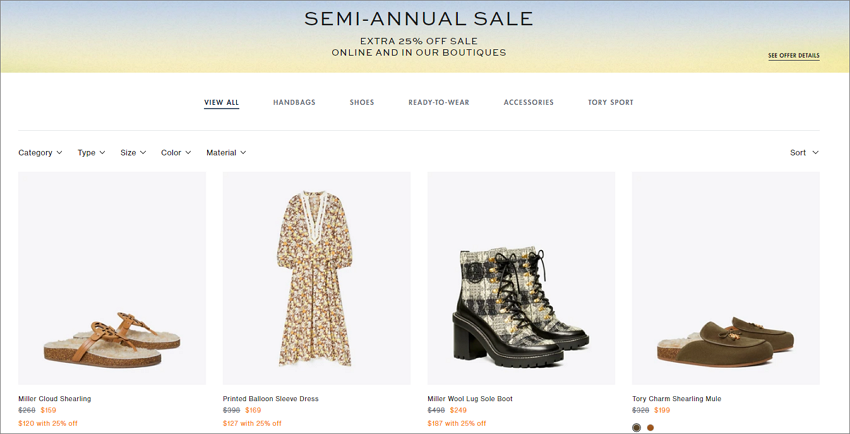Switch to the Handbags tab
Screen dimensions: 850x434
pos(294,102)
